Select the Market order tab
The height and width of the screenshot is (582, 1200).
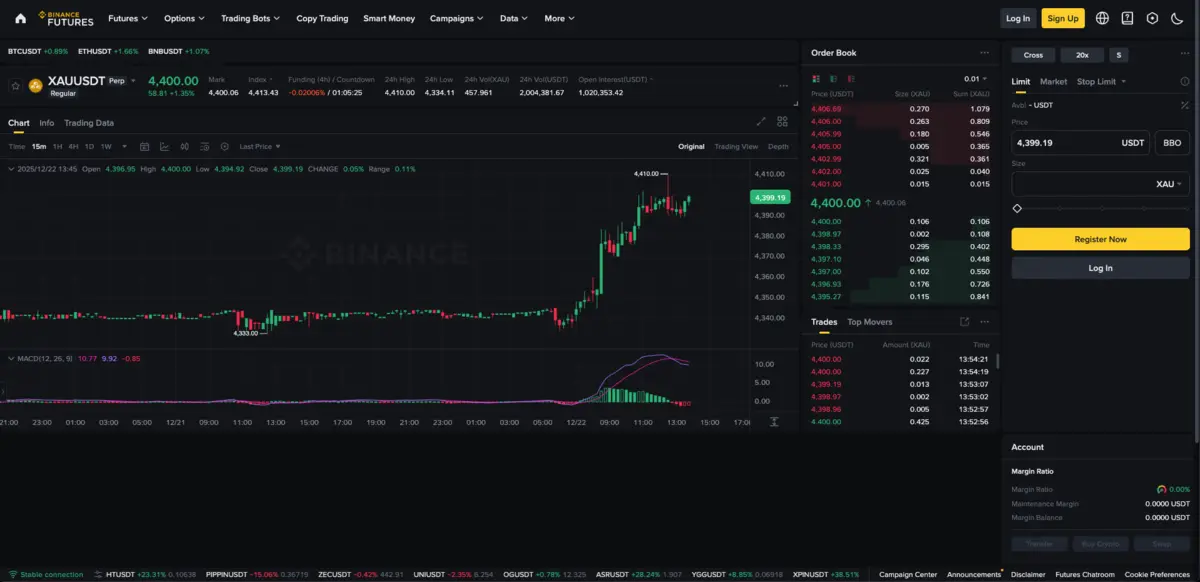click(1053, 82)
